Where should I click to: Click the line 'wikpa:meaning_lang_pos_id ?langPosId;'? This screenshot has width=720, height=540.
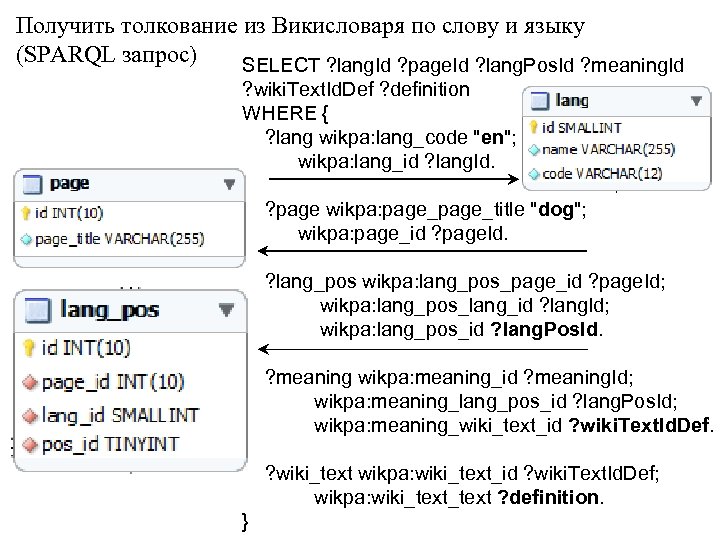(x=496, y=401)
